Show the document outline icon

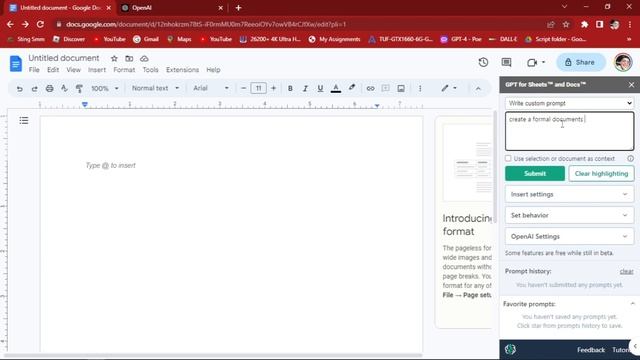tap(24, 120)
